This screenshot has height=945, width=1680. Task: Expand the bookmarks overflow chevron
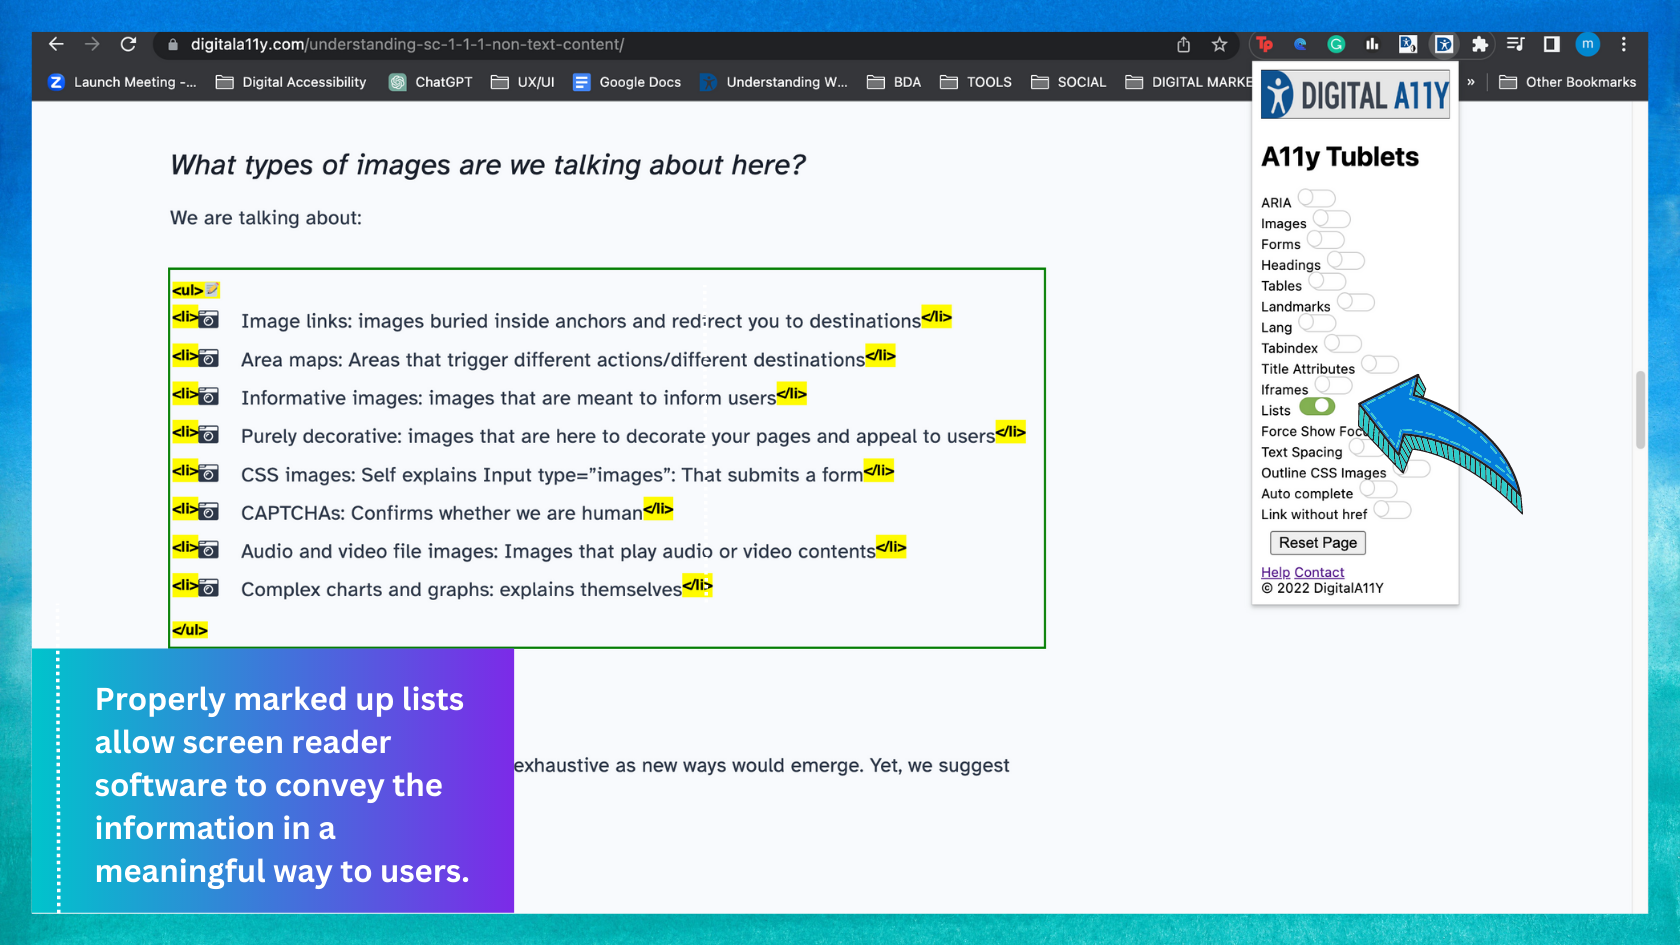pyautogui.click(x=1470, y=82)
